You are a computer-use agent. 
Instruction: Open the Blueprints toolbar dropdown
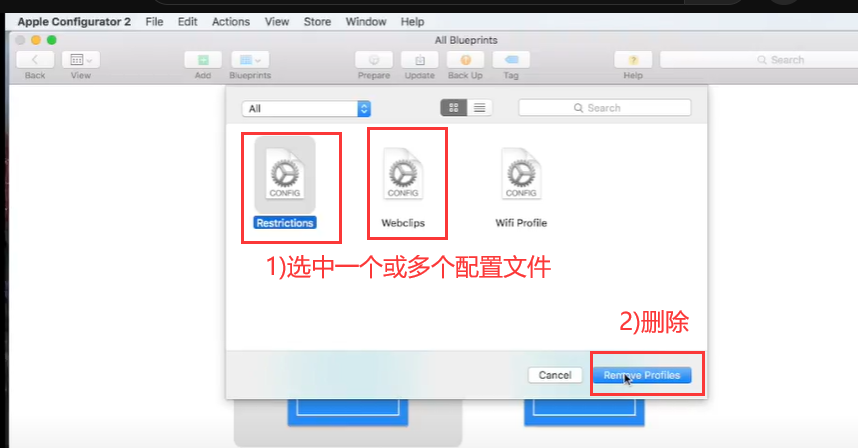click(x=250, y=60)
